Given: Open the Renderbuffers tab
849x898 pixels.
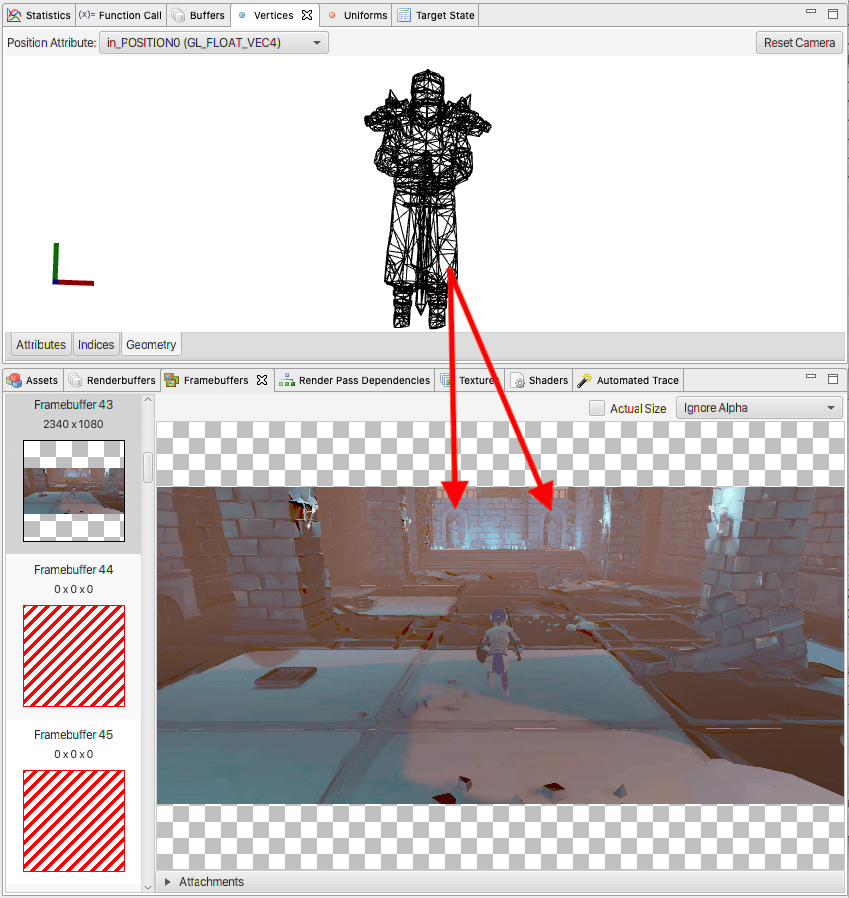Looking at the screenshot, I should click(112, 380).
